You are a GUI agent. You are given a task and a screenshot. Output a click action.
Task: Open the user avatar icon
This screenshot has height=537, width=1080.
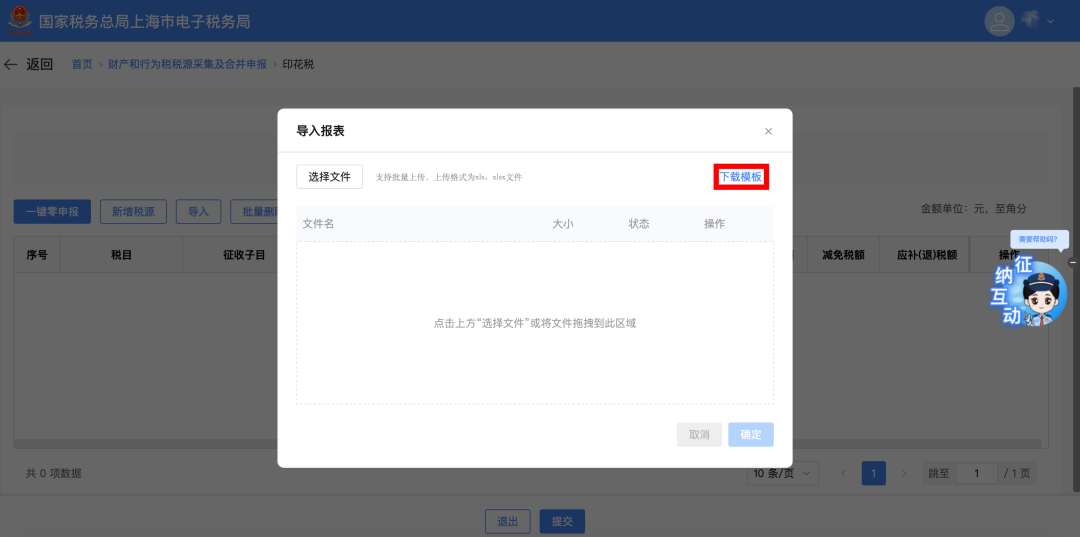(x=999, y=21)
